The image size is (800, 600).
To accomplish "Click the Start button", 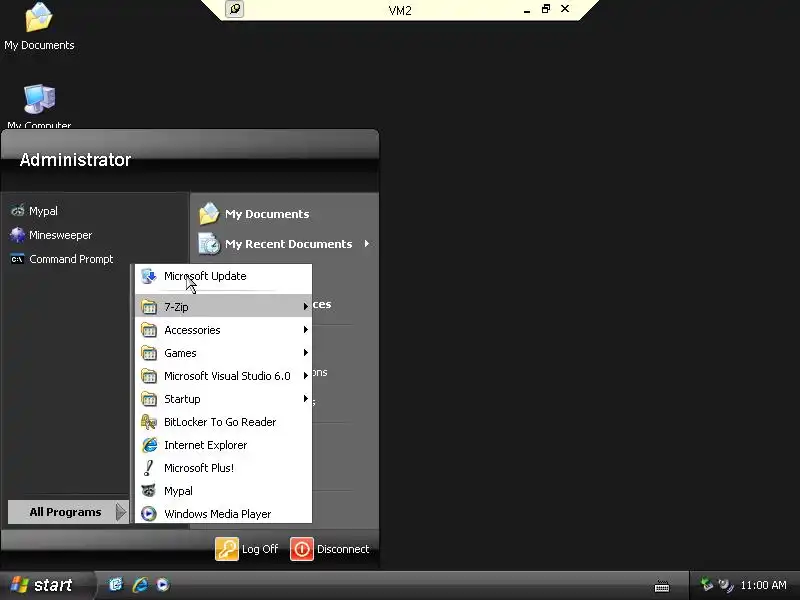I will click(x=46, y=585).
